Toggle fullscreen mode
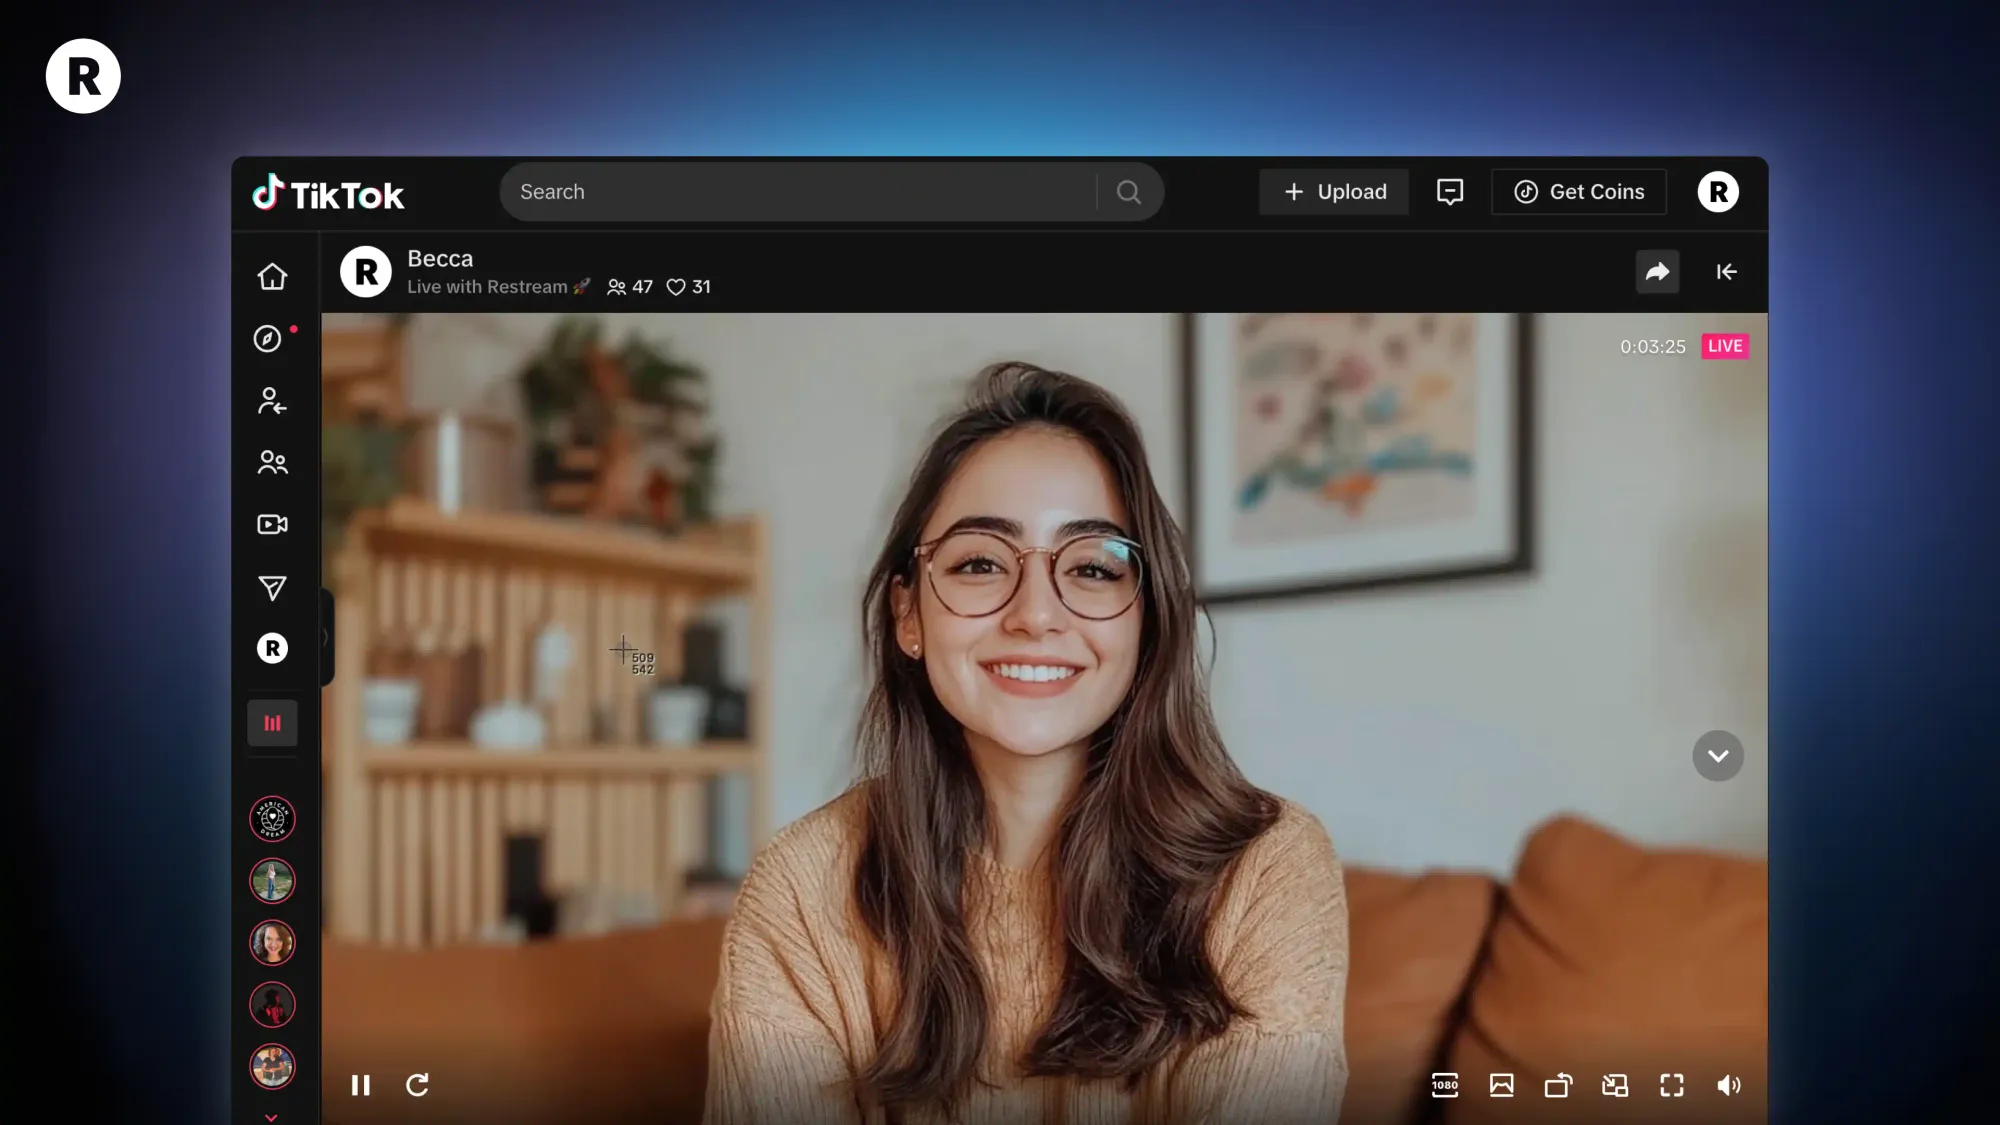This screenshot has width=2000, height=1125. (x=1672, y=1085)
